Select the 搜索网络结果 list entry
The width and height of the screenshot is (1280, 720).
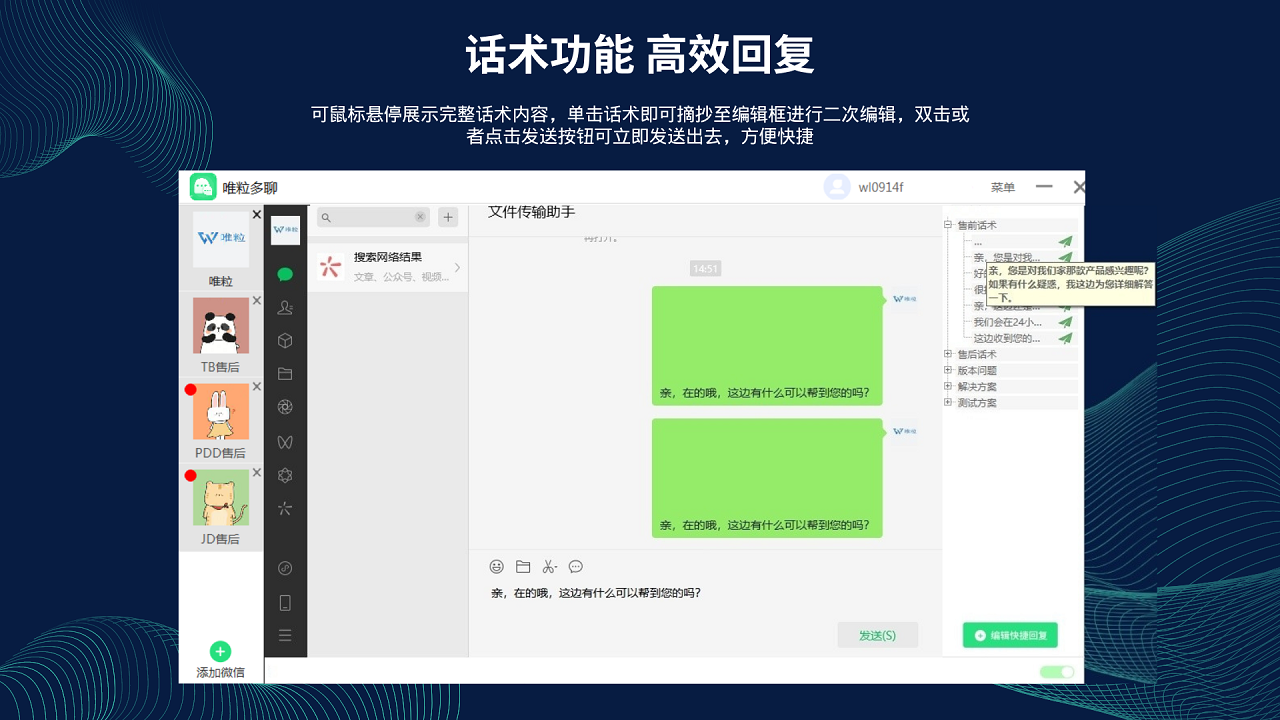coord(388,267)
